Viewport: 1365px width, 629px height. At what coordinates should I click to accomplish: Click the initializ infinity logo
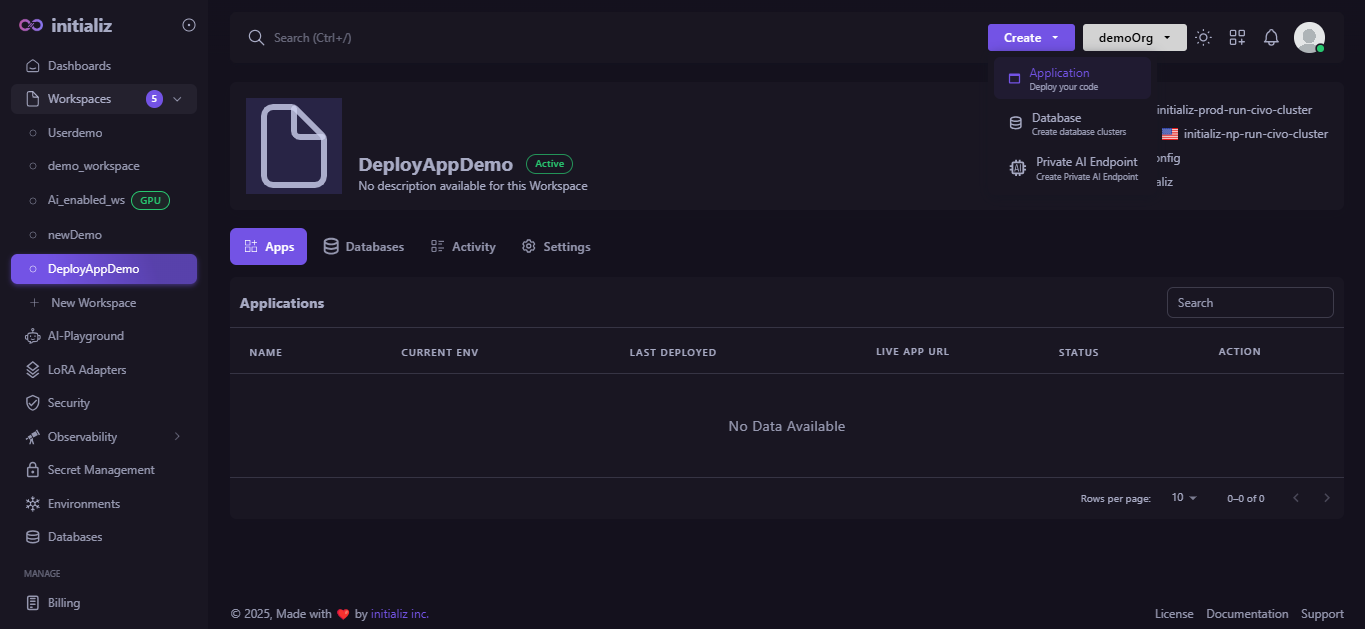coord(31,25)
